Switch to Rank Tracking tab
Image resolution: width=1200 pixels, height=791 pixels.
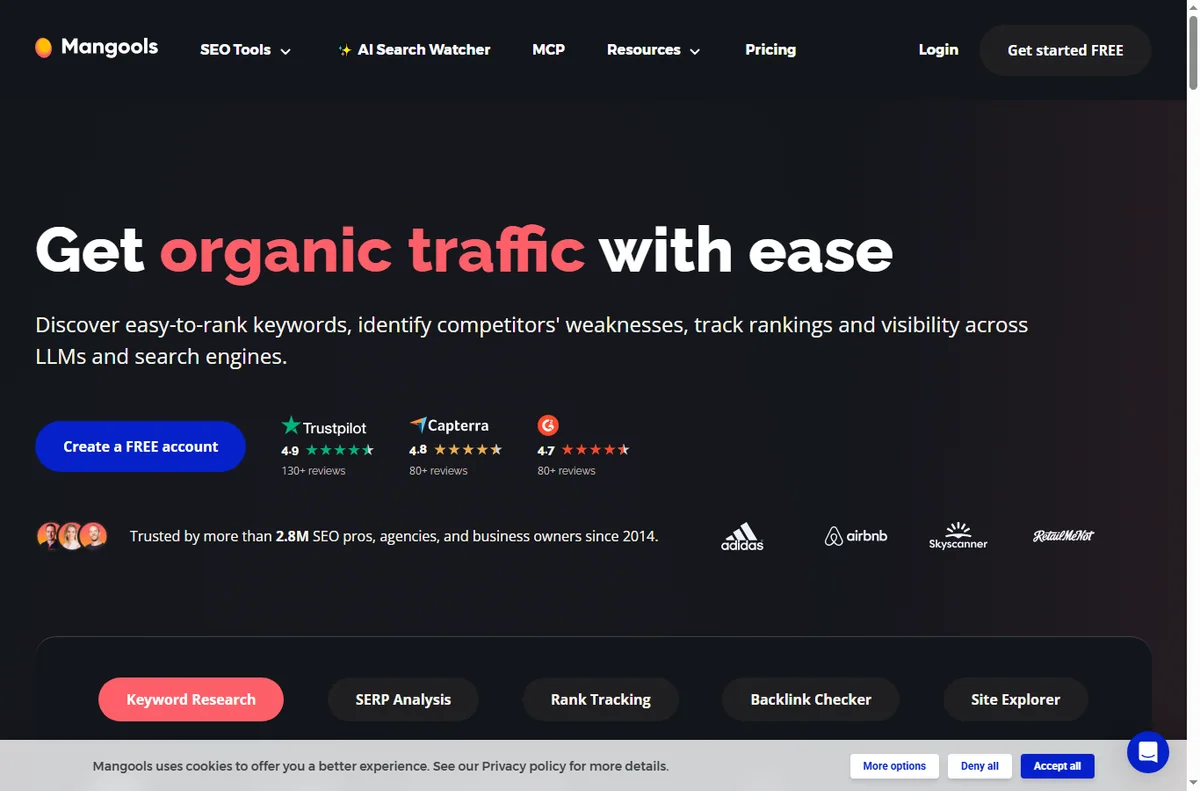coord(601,699)
